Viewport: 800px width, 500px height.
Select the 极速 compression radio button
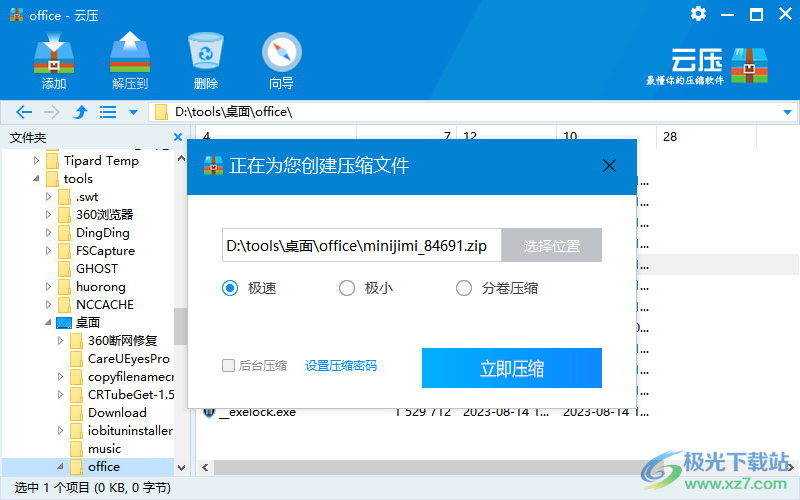coord(230,288)
